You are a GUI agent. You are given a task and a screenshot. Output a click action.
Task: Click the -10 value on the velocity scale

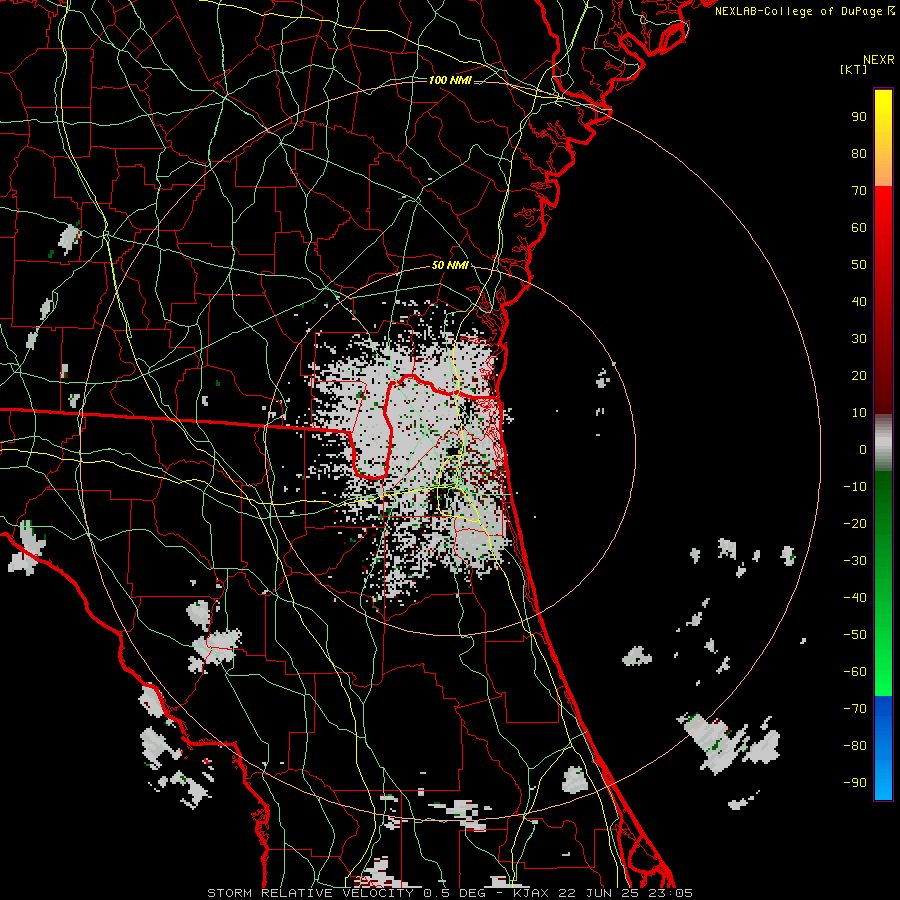point(855,487)
